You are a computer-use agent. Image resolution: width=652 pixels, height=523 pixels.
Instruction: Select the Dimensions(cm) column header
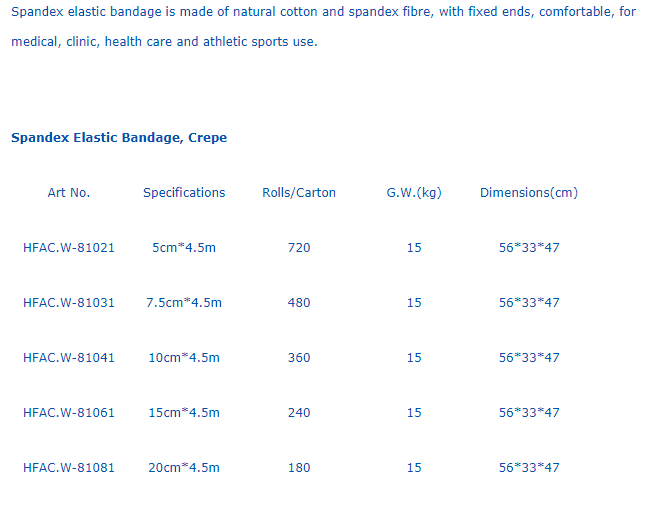point(529,192)
